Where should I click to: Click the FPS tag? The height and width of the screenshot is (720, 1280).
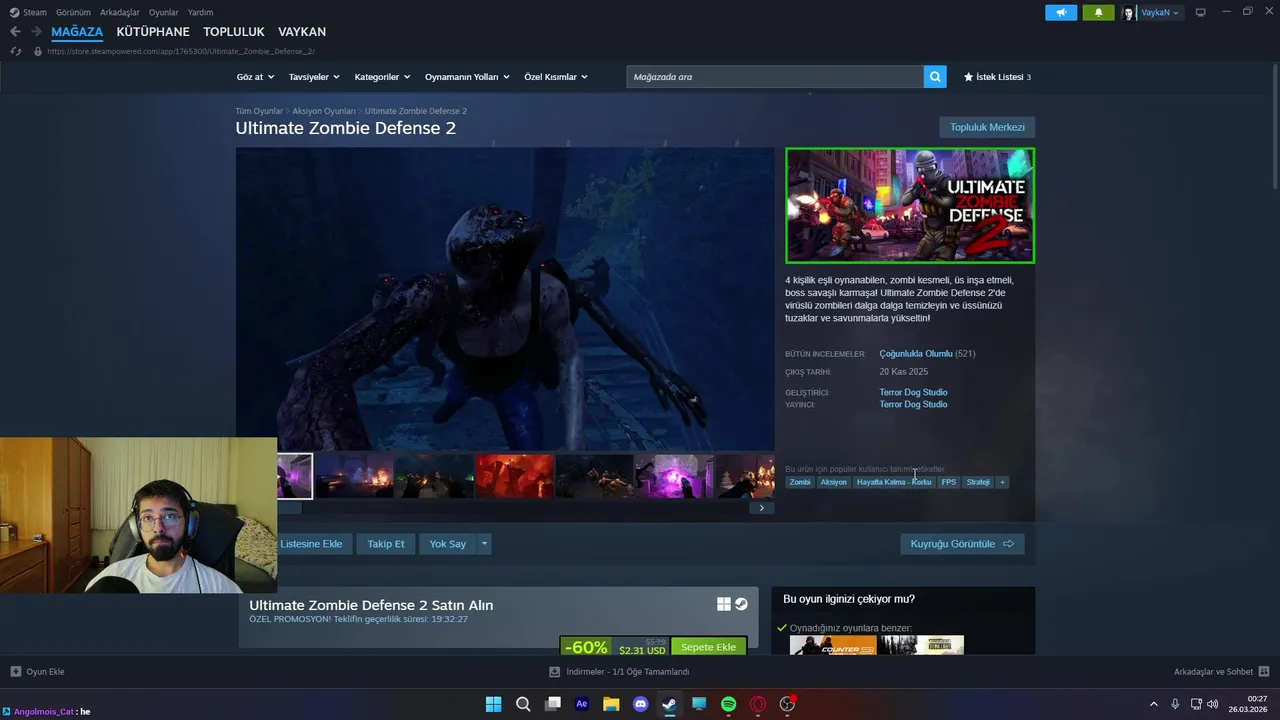pyautogui.click(x=949, y=482)
